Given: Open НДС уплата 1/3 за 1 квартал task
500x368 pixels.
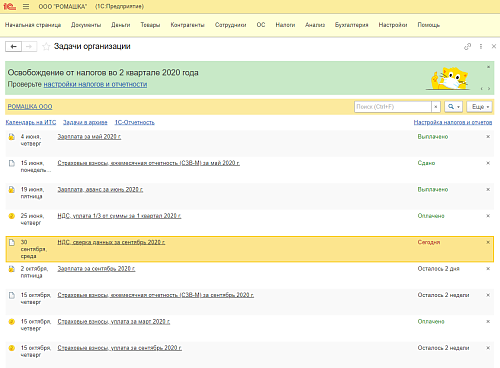Looking at the screenshot, I should click(x=119, y=216).
